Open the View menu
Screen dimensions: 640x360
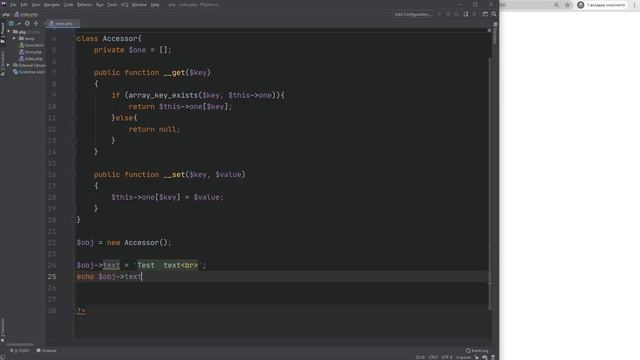(36, 4)
